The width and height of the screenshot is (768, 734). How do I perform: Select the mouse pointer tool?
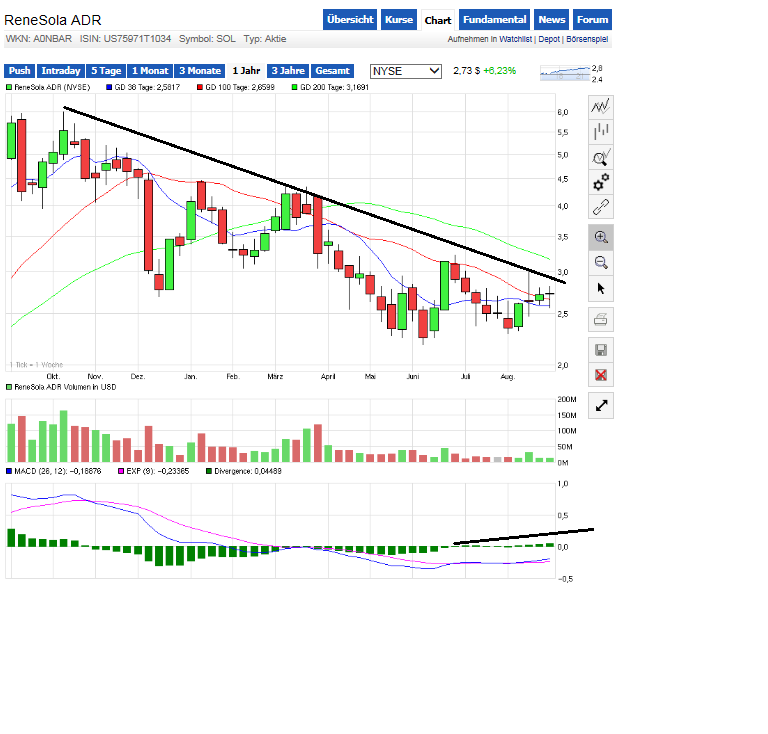coord(601,288)
